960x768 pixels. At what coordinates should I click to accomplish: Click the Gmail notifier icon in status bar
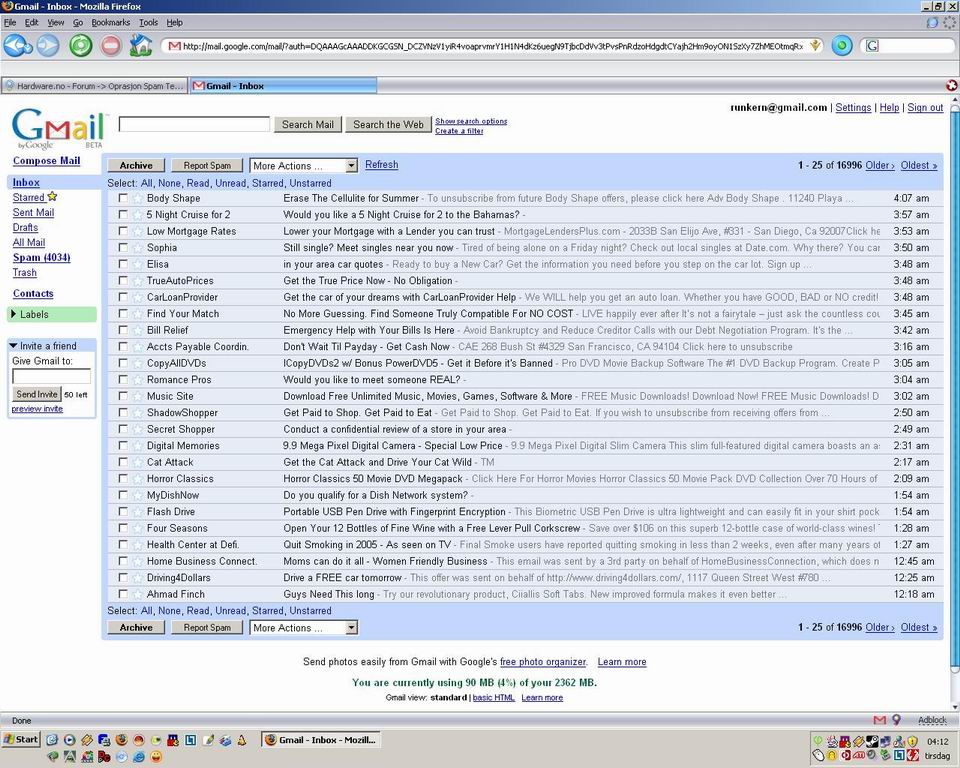point(880,720)
